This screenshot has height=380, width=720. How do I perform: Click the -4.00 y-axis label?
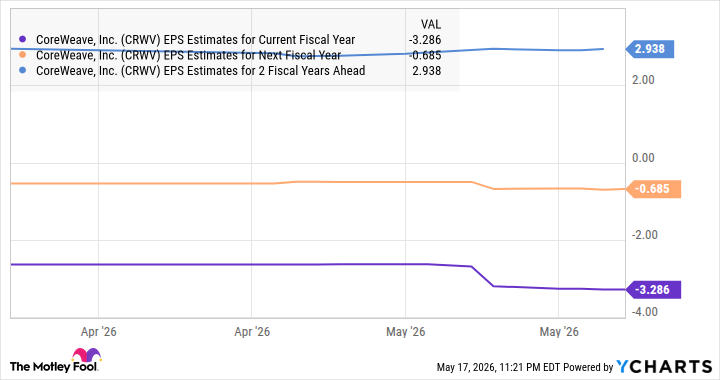645,312
